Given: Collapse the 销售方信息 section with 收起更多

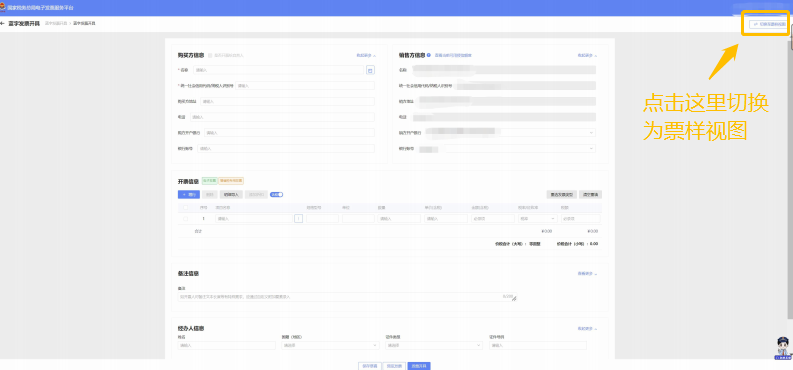Looking at the screenshot, I should point(587,55).
